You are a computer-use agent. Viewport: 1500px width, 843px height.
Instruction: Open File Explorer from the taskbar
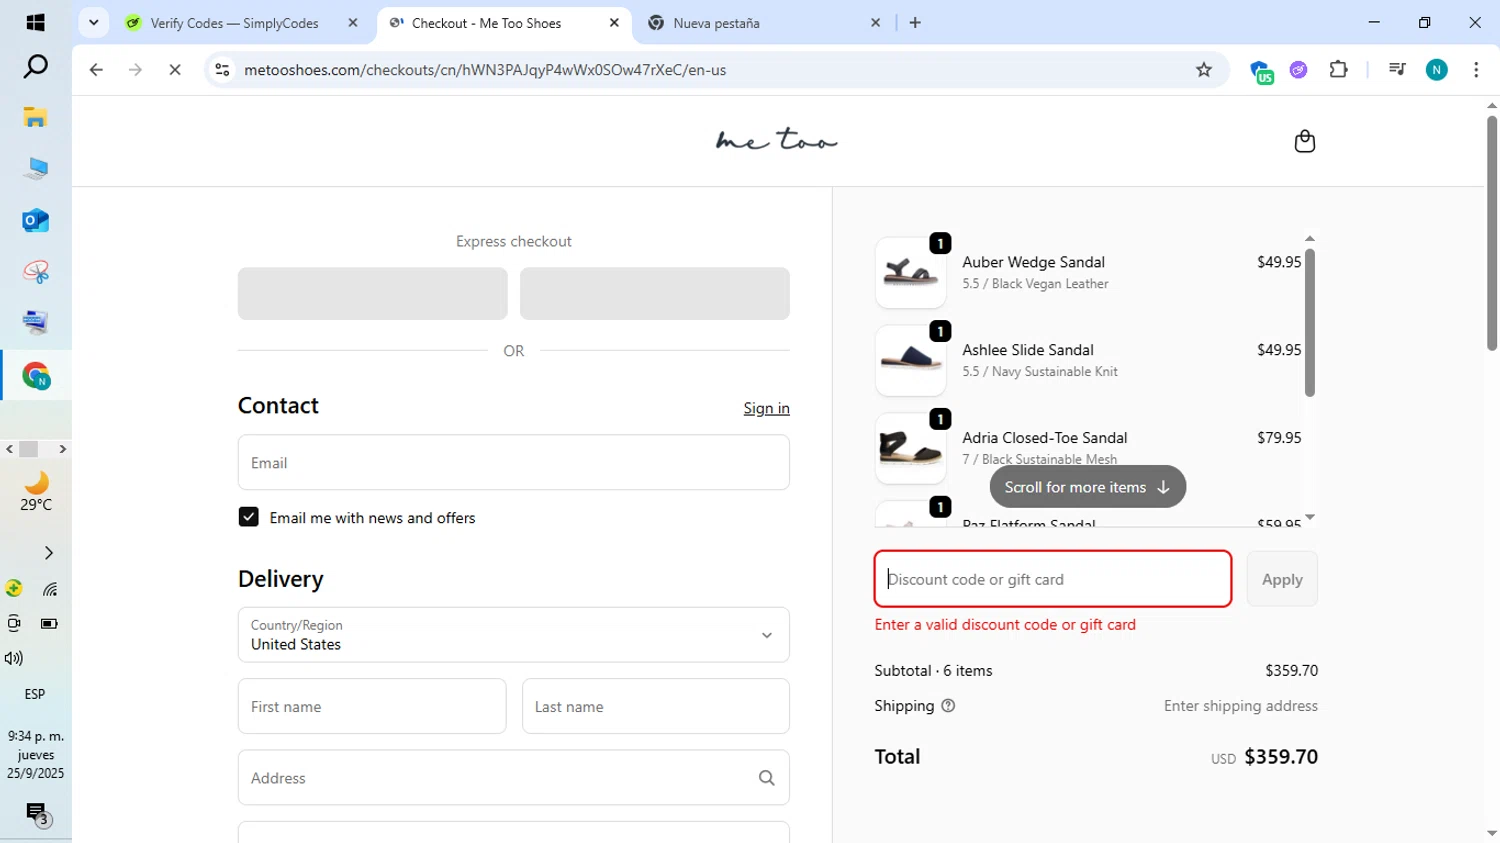pyautogui.click(x=36, y=118)
